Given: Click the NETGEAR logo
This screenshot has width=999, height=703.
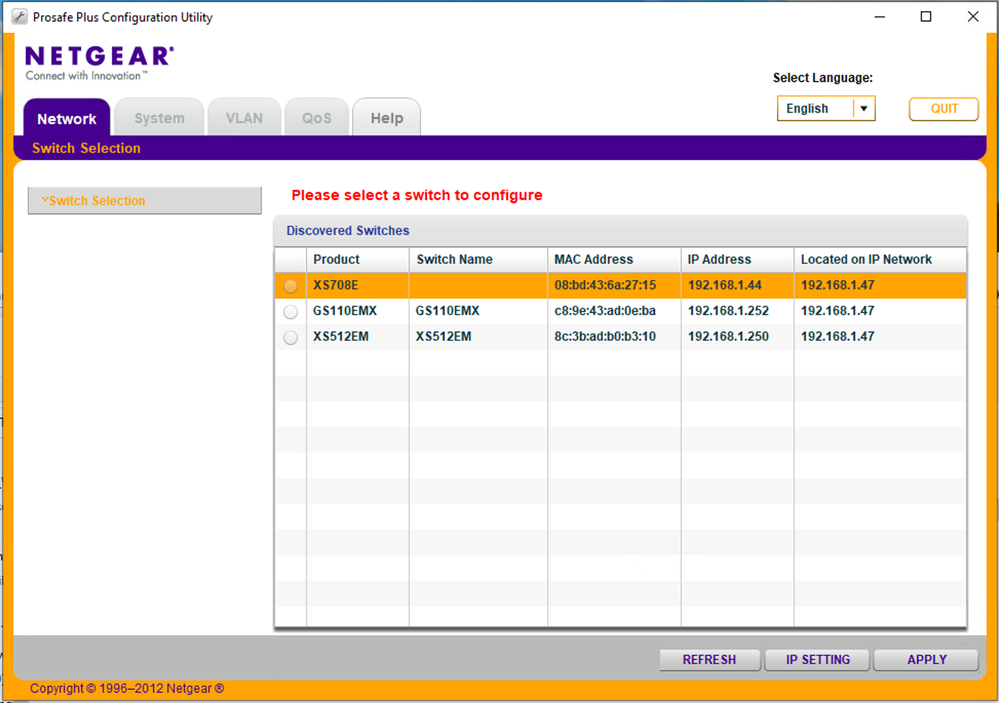Looking at the screenshot, I should click(99, 62).
